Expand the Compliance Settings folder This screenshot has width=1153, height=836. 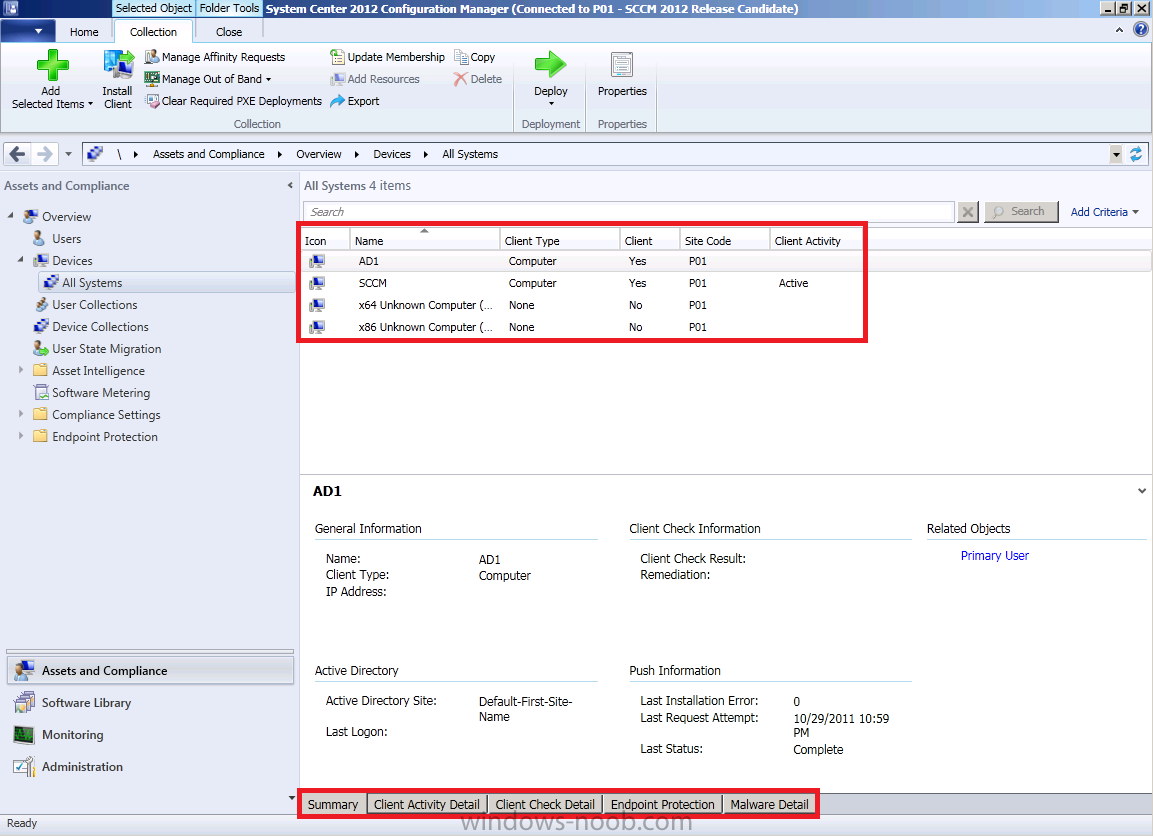21,414
